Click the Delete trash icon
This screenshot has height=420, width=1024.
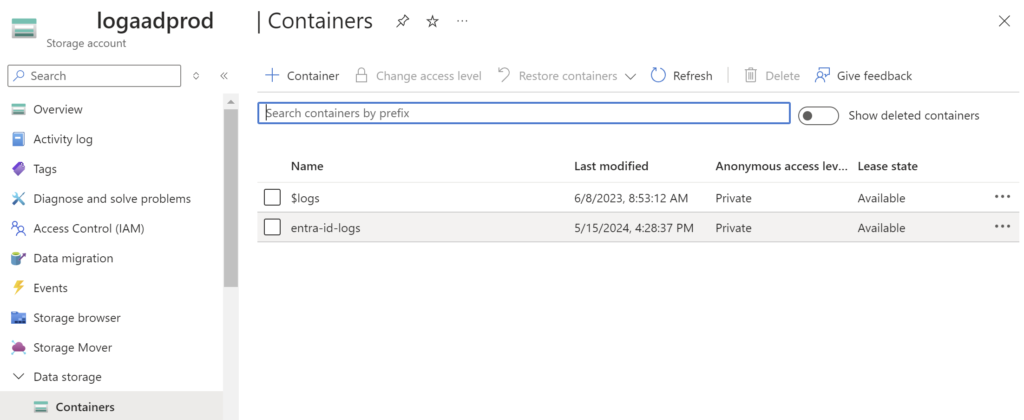point(751,76)
